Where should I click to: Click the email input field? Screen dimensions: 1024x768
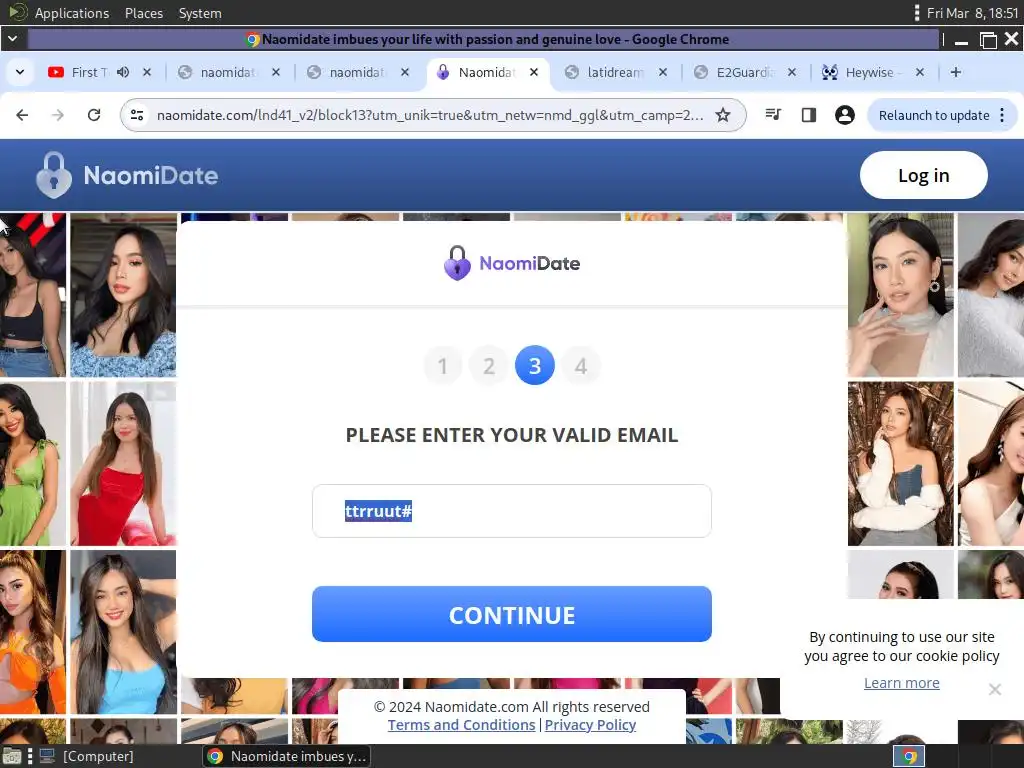[x=511, y=511]
